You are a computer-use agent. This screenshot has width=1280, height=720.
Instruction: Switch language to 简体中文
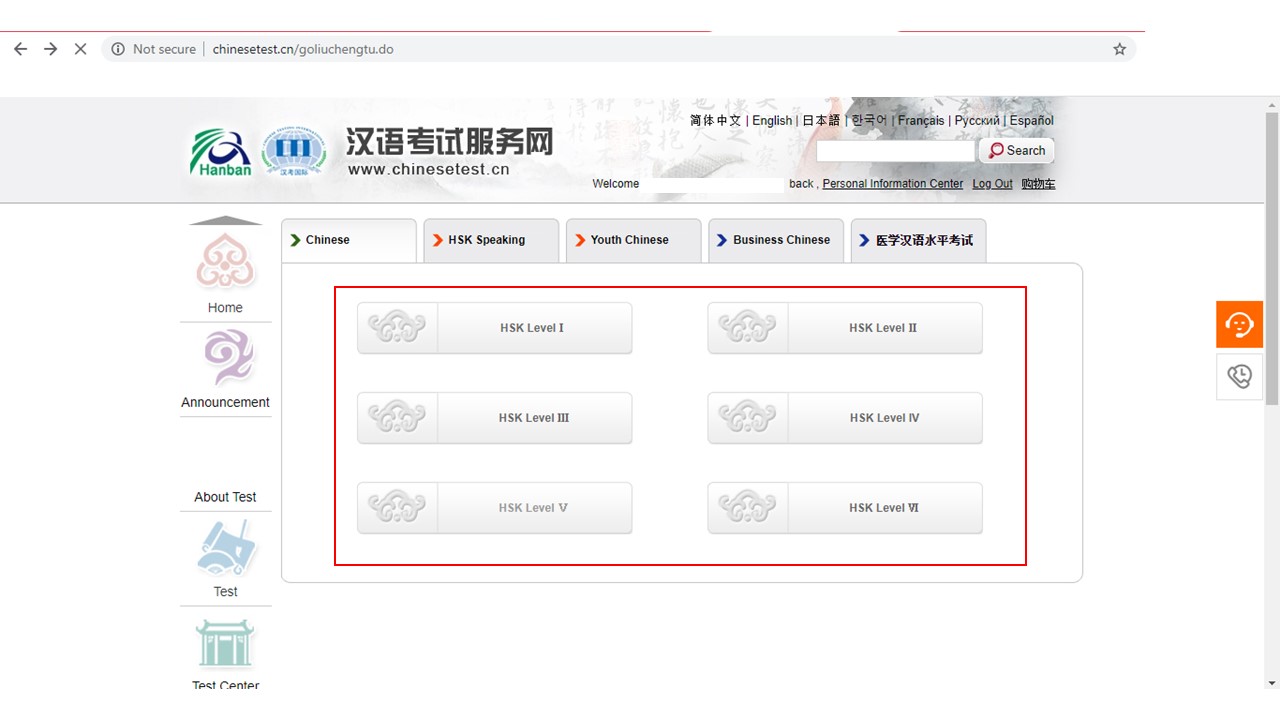(716, 120)
